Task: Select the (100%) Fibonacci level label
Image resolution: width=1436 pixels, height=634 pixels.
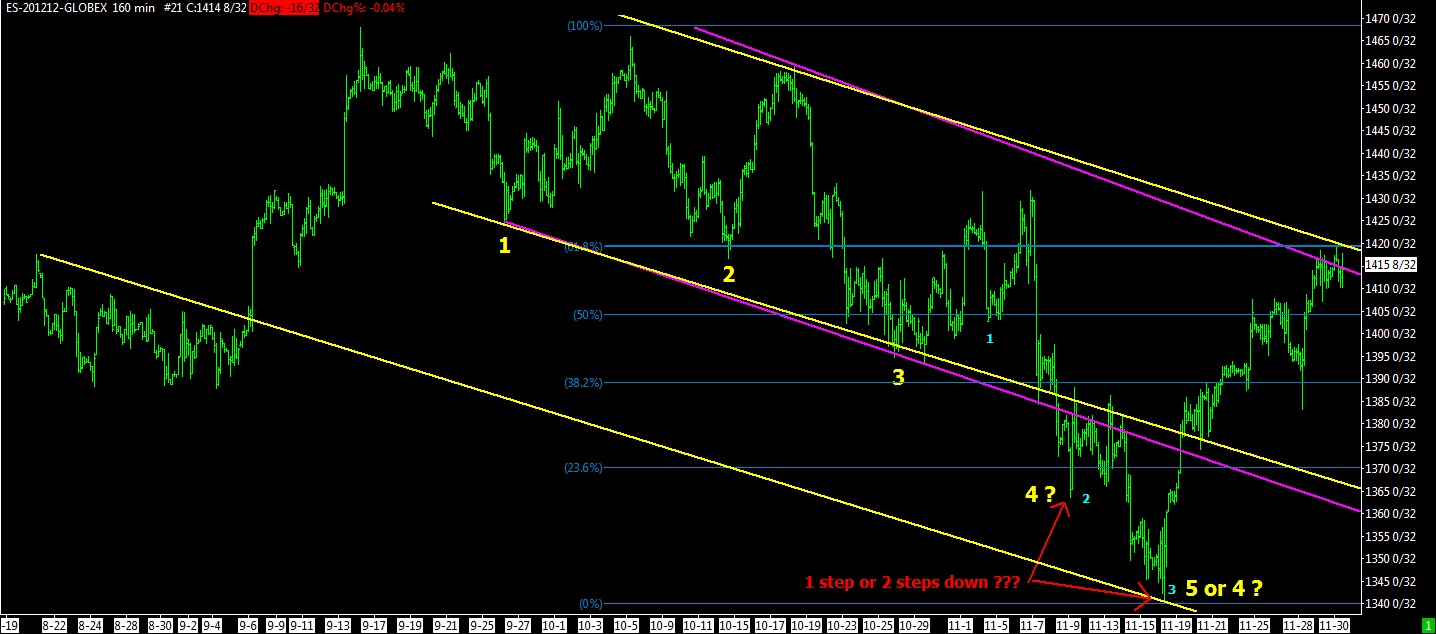Action: (584, 26)
